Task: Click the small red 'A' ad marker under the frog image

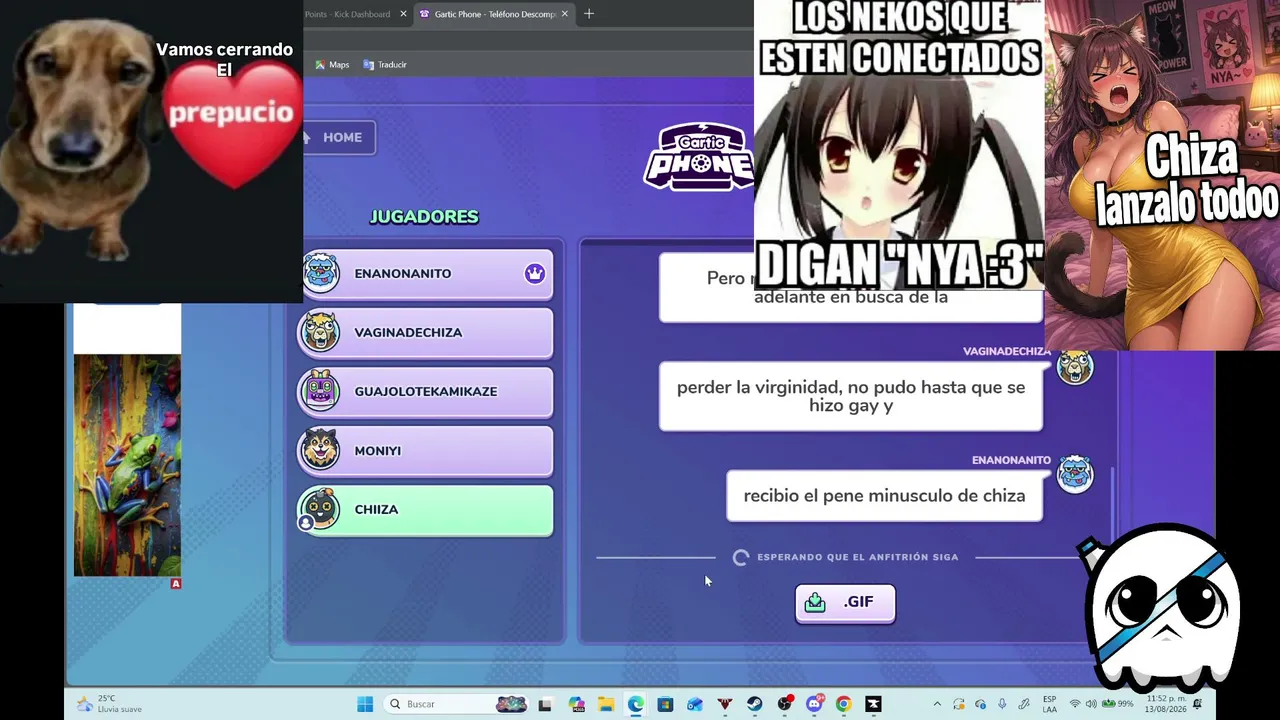Action: (176, 583)
